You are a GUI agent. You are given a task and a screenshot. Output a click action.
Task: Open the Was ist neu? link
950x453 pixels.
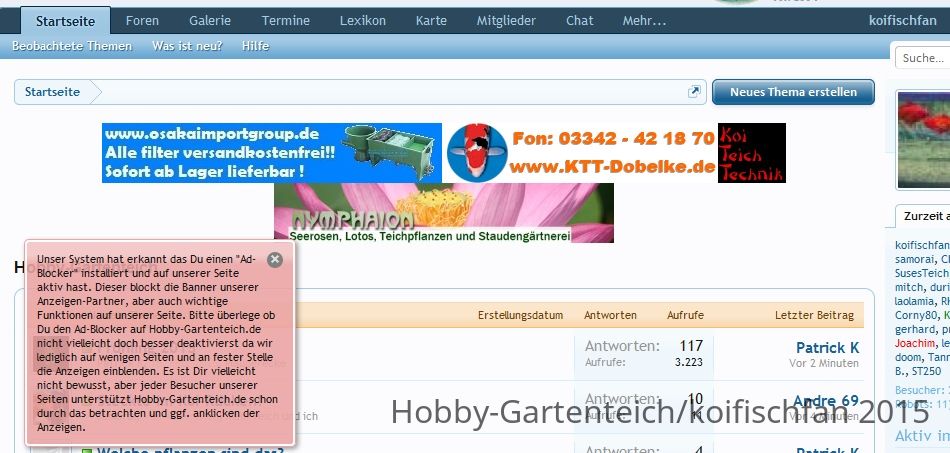click(x=187, y=46)
